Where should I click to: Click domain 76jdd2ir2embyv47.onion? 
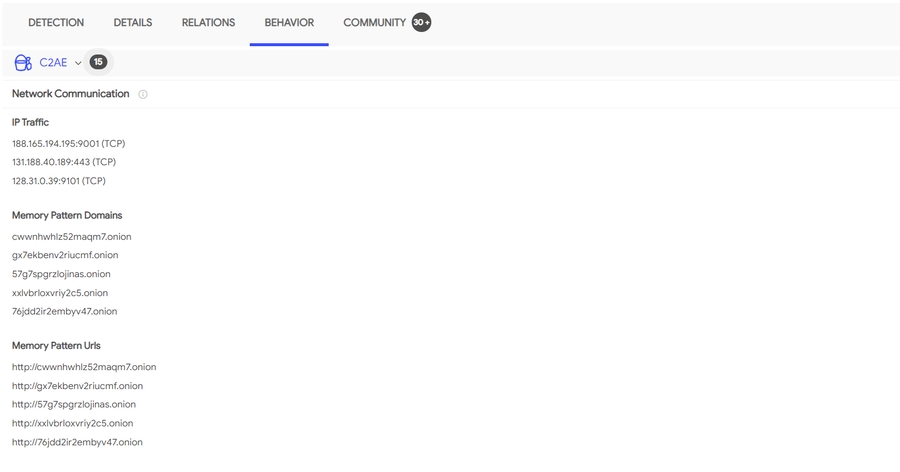pos(64,311)
